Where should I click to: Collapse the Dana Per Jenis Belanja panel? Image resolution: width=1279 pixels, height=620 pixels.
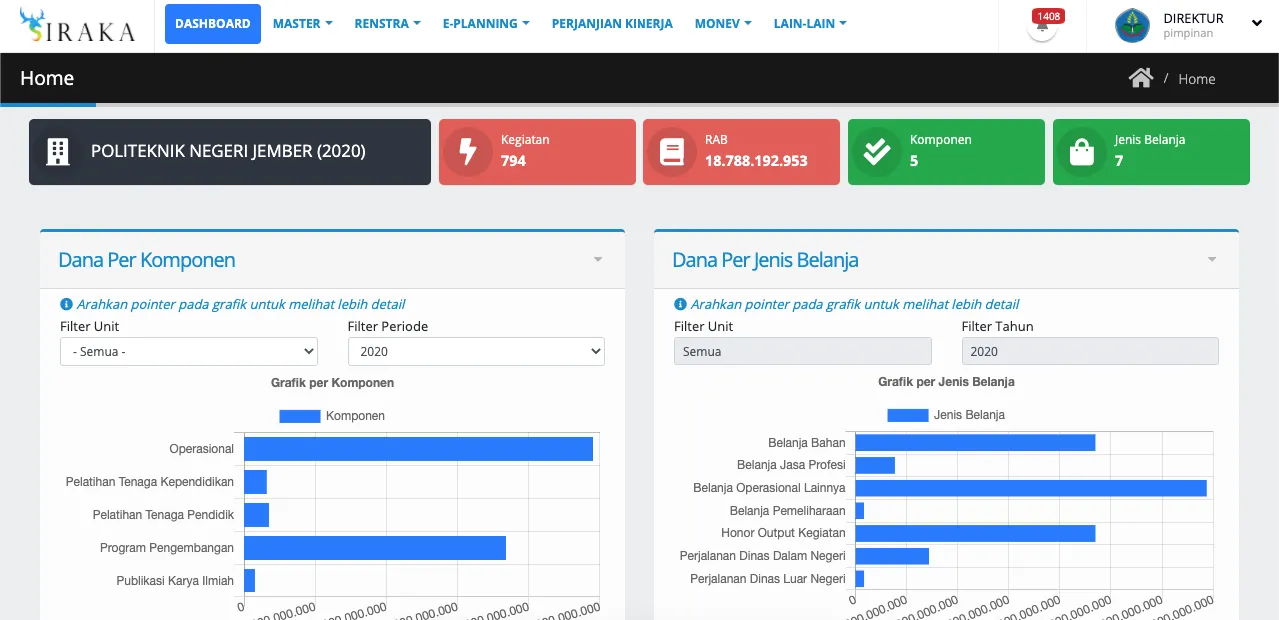pos(1212,260)
